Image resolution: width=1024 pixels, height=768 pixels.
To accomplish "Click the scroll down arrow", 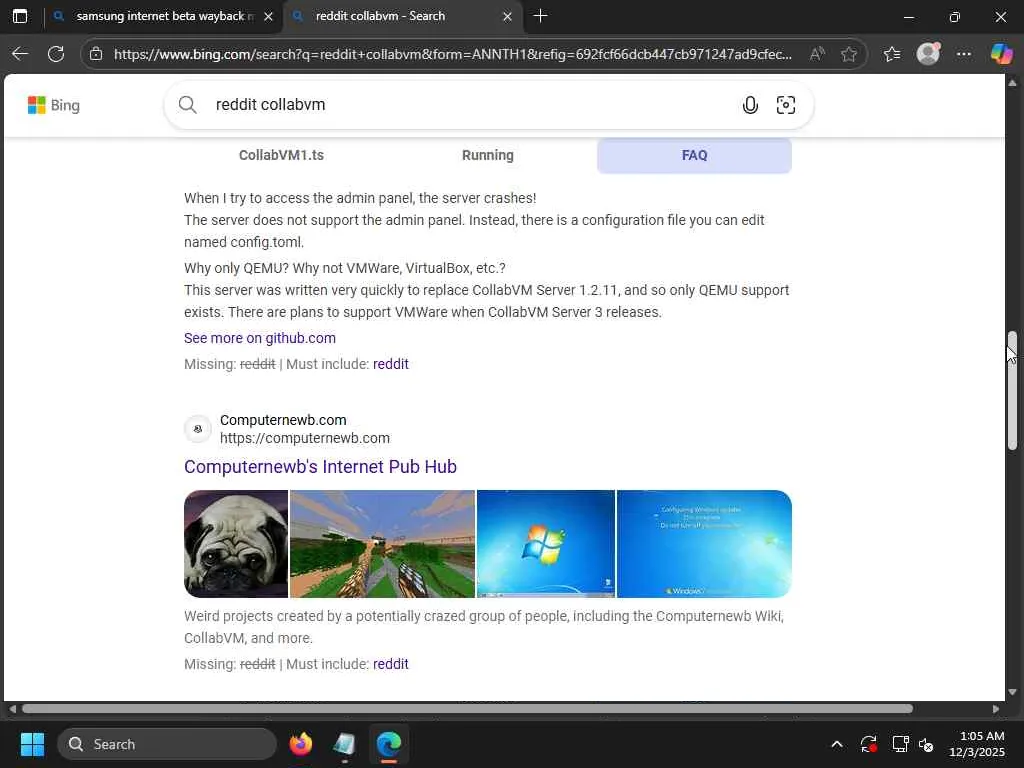I will [1012, 692].
